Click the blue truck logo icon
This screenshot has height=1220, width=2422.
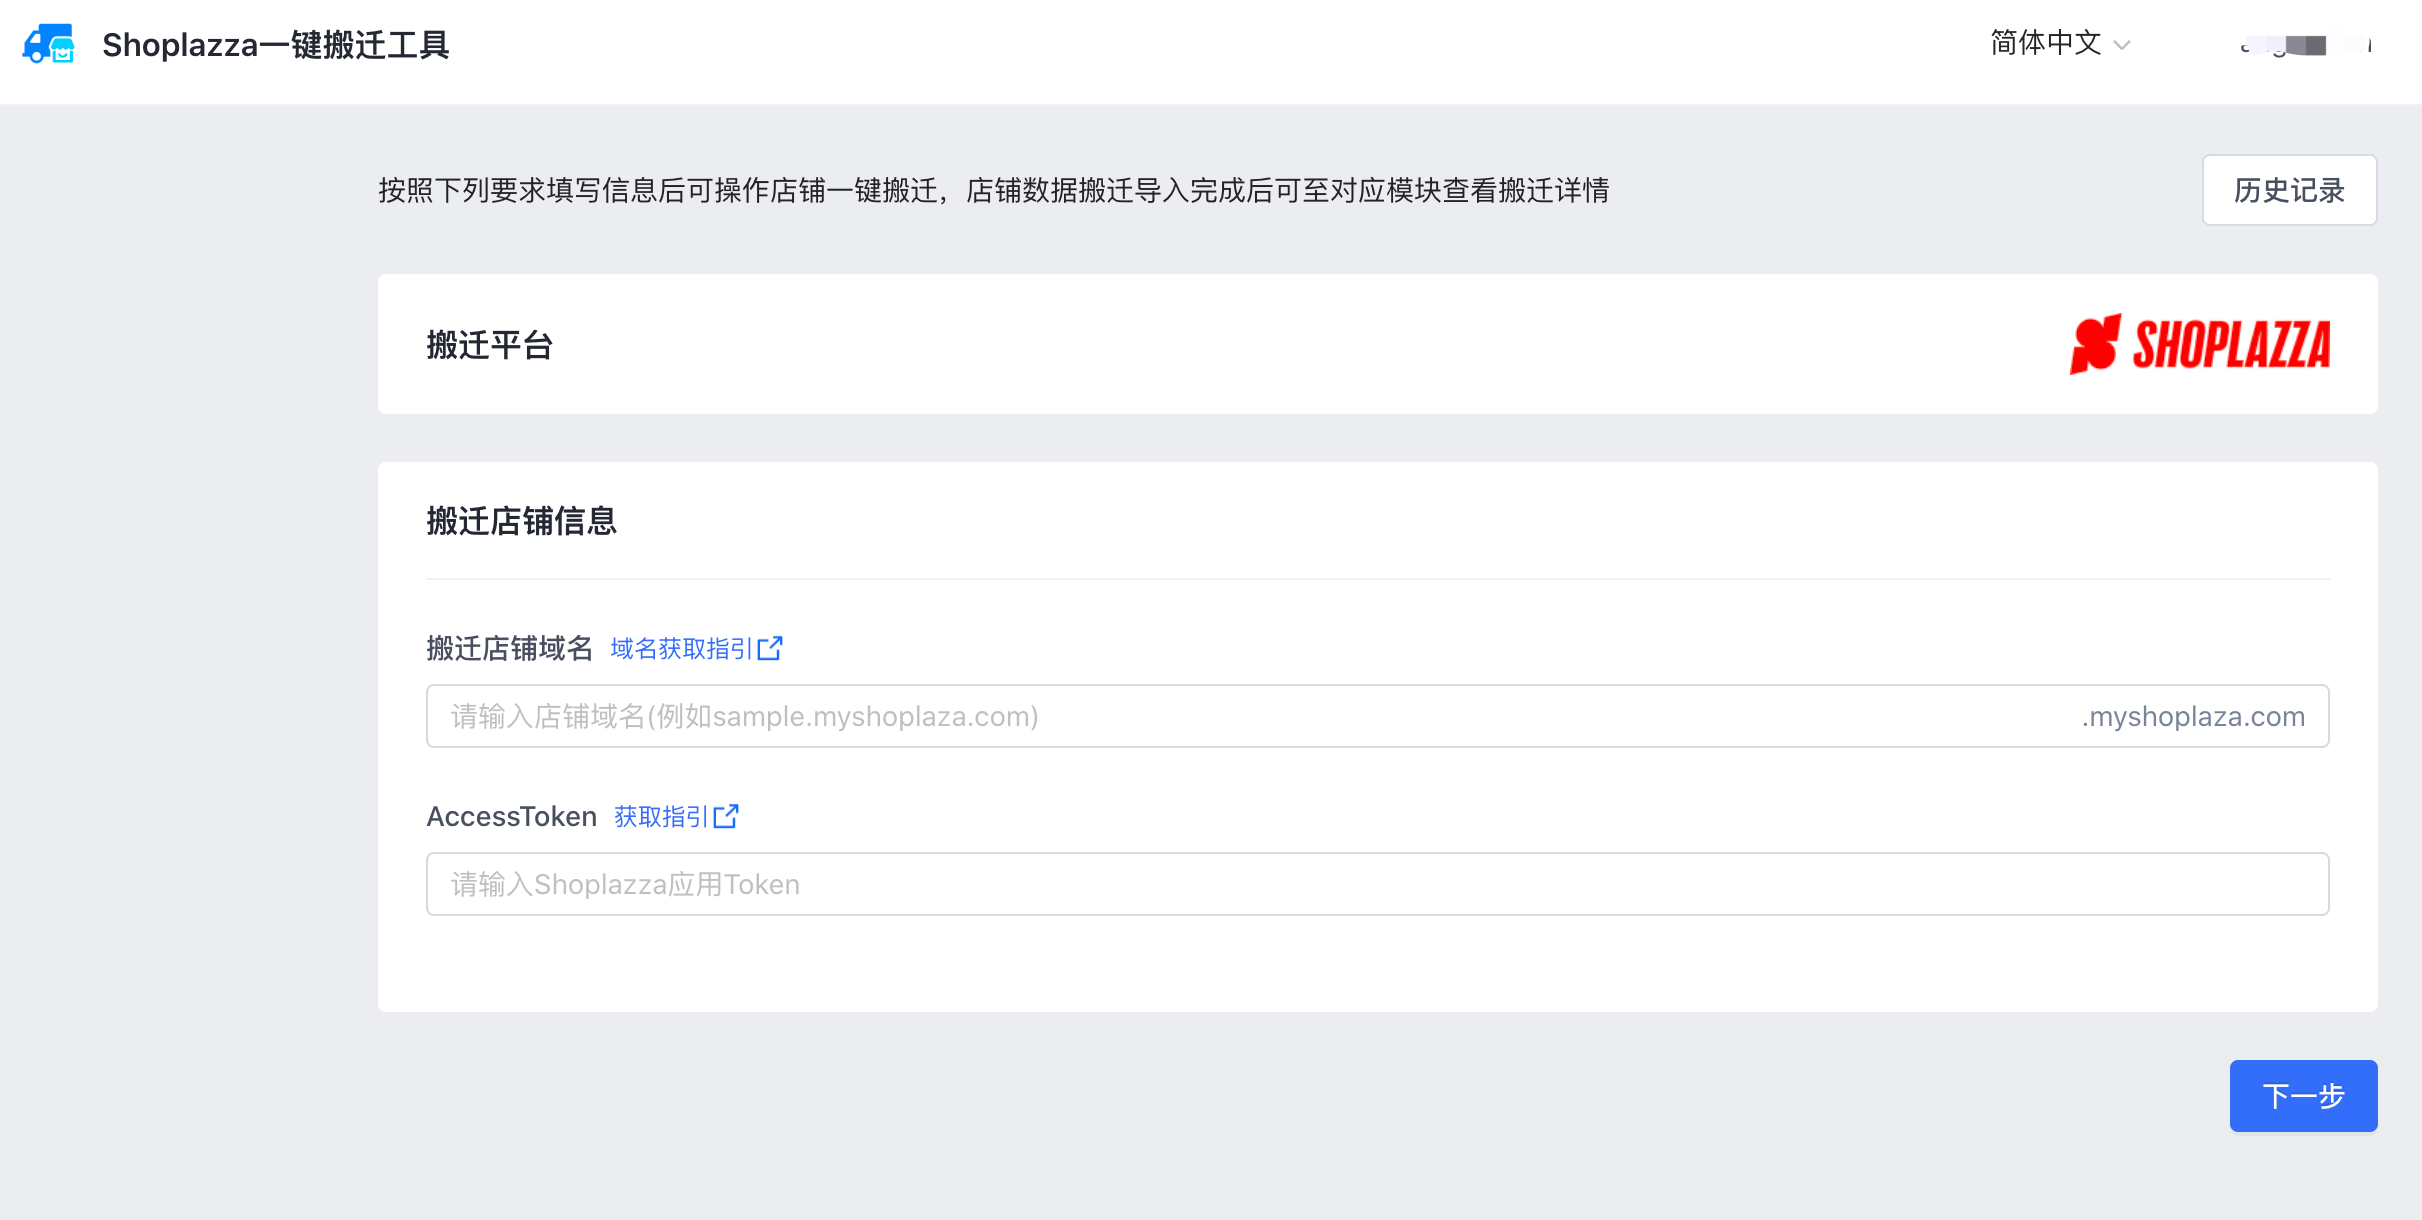pyautogui.click(x=49, y=44)
